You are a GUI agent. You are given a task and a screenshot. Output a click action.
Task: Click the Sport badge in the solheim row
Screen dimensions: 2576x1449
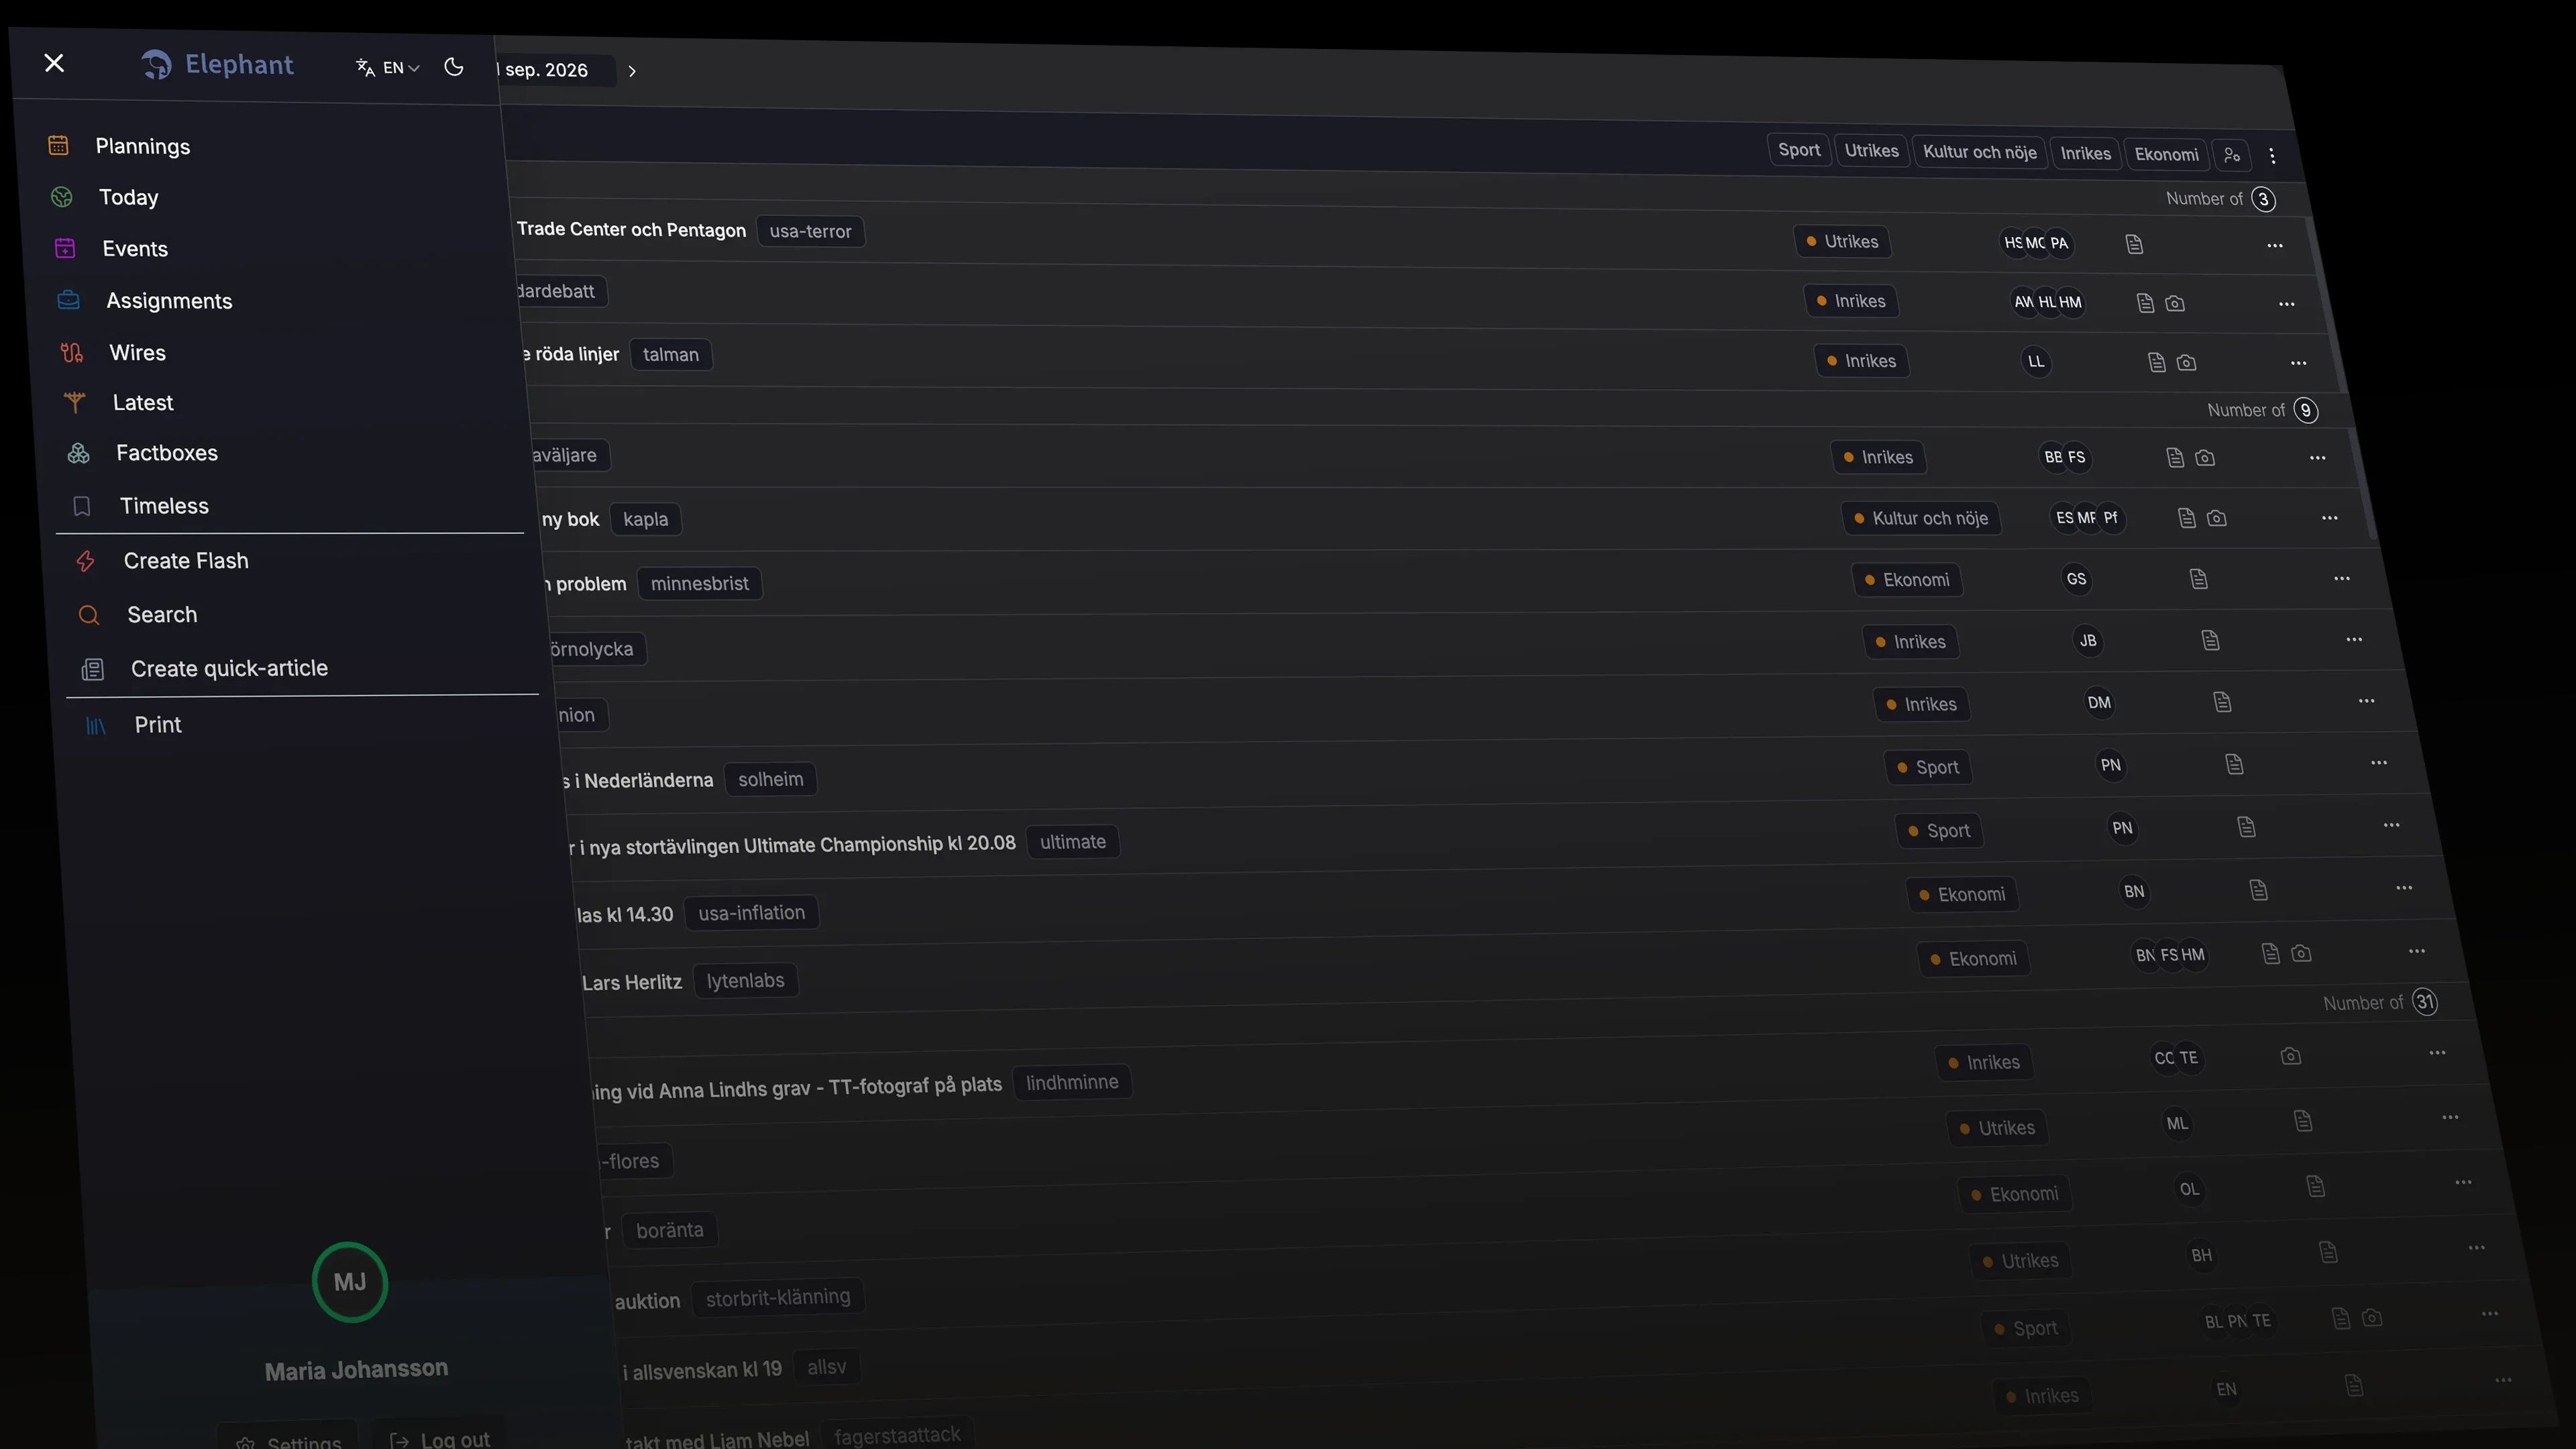[1928, 768]
